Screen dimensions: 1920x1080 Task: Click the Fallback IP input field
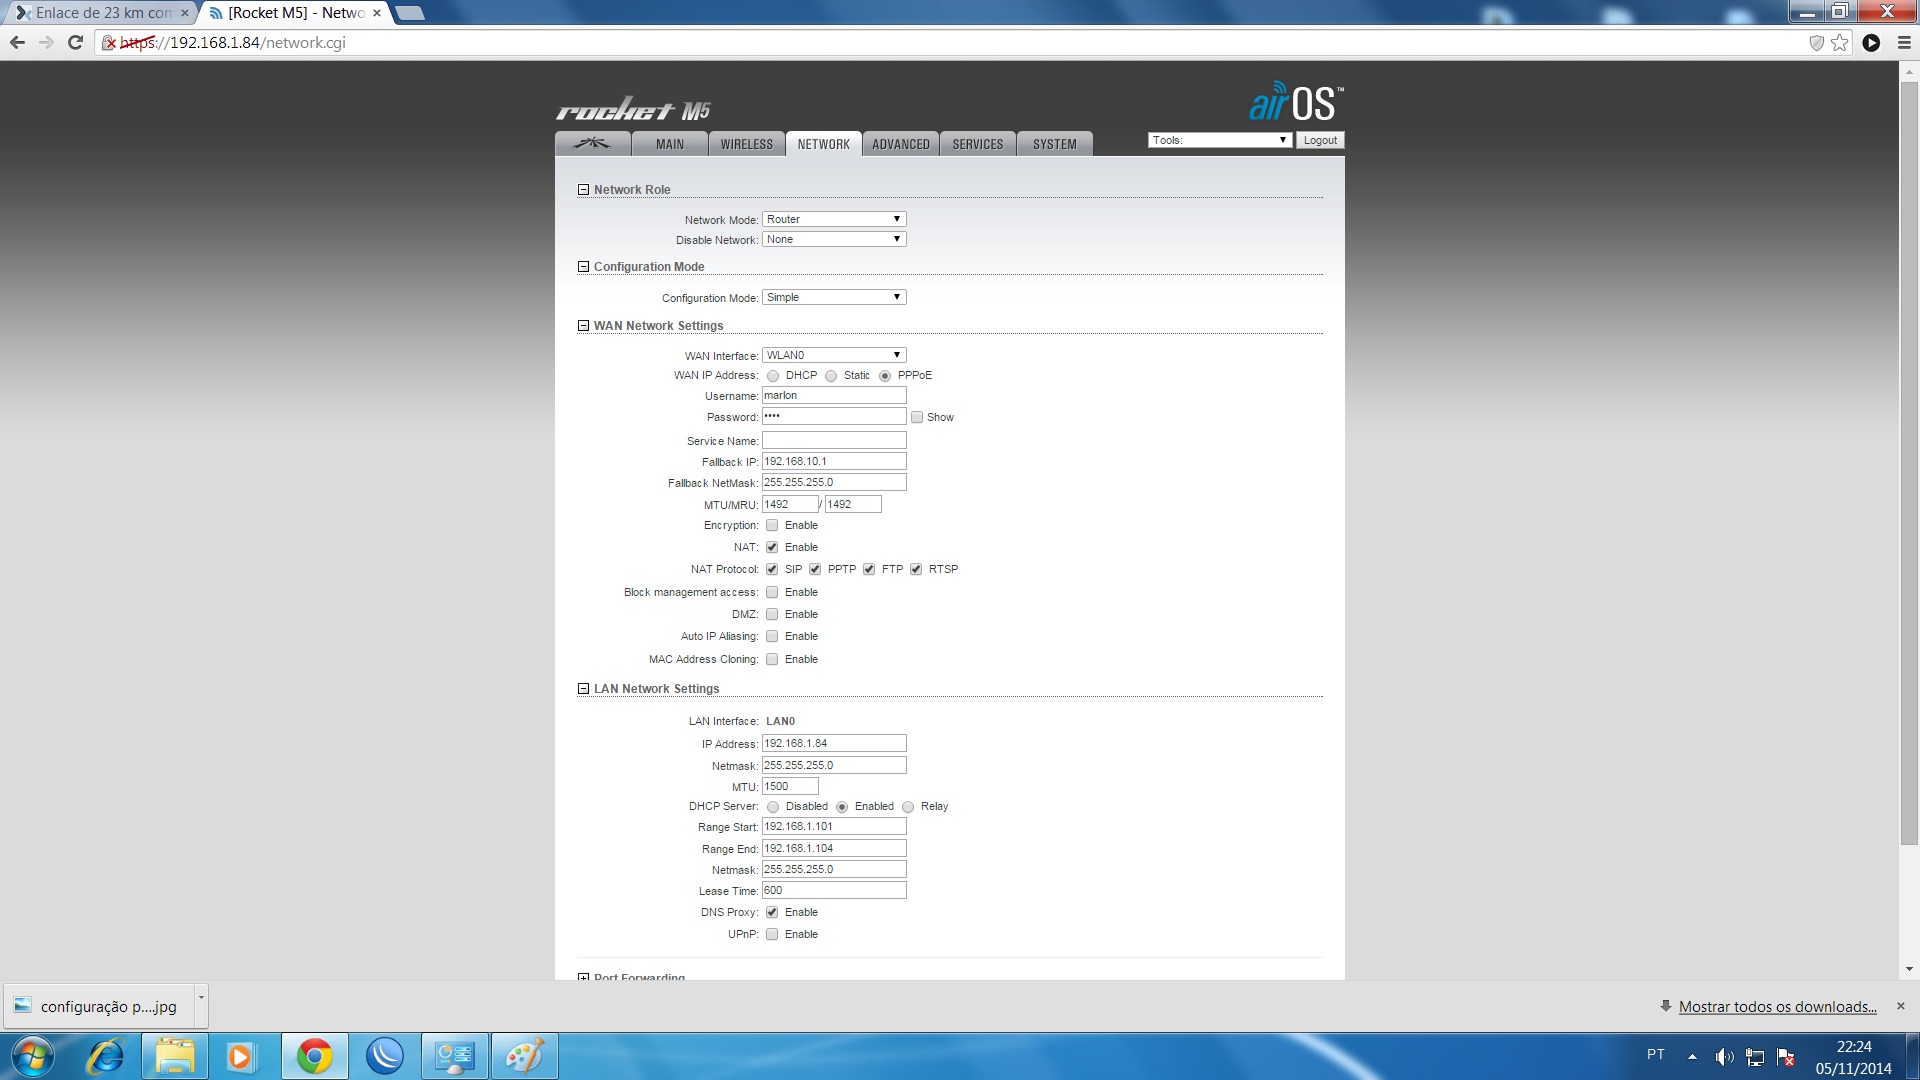[x=834, y=462]
